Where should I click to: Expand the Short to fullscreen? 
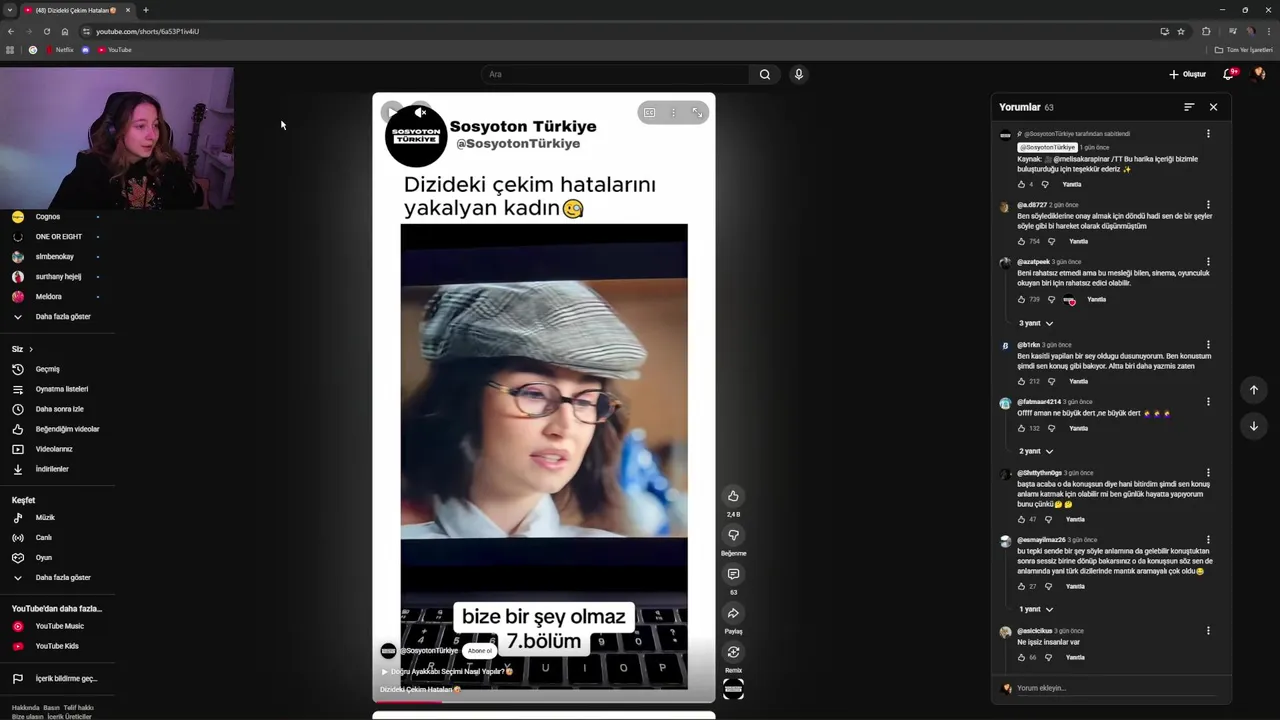pos(697,113)
